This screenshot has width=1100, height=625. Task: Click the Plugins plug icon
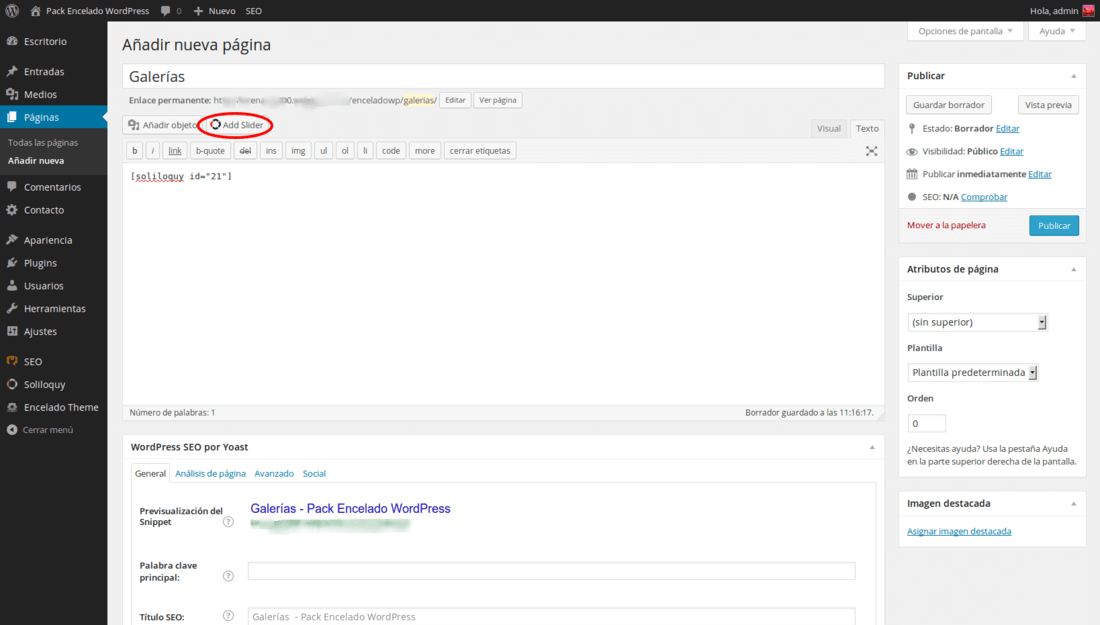[12, 263]
